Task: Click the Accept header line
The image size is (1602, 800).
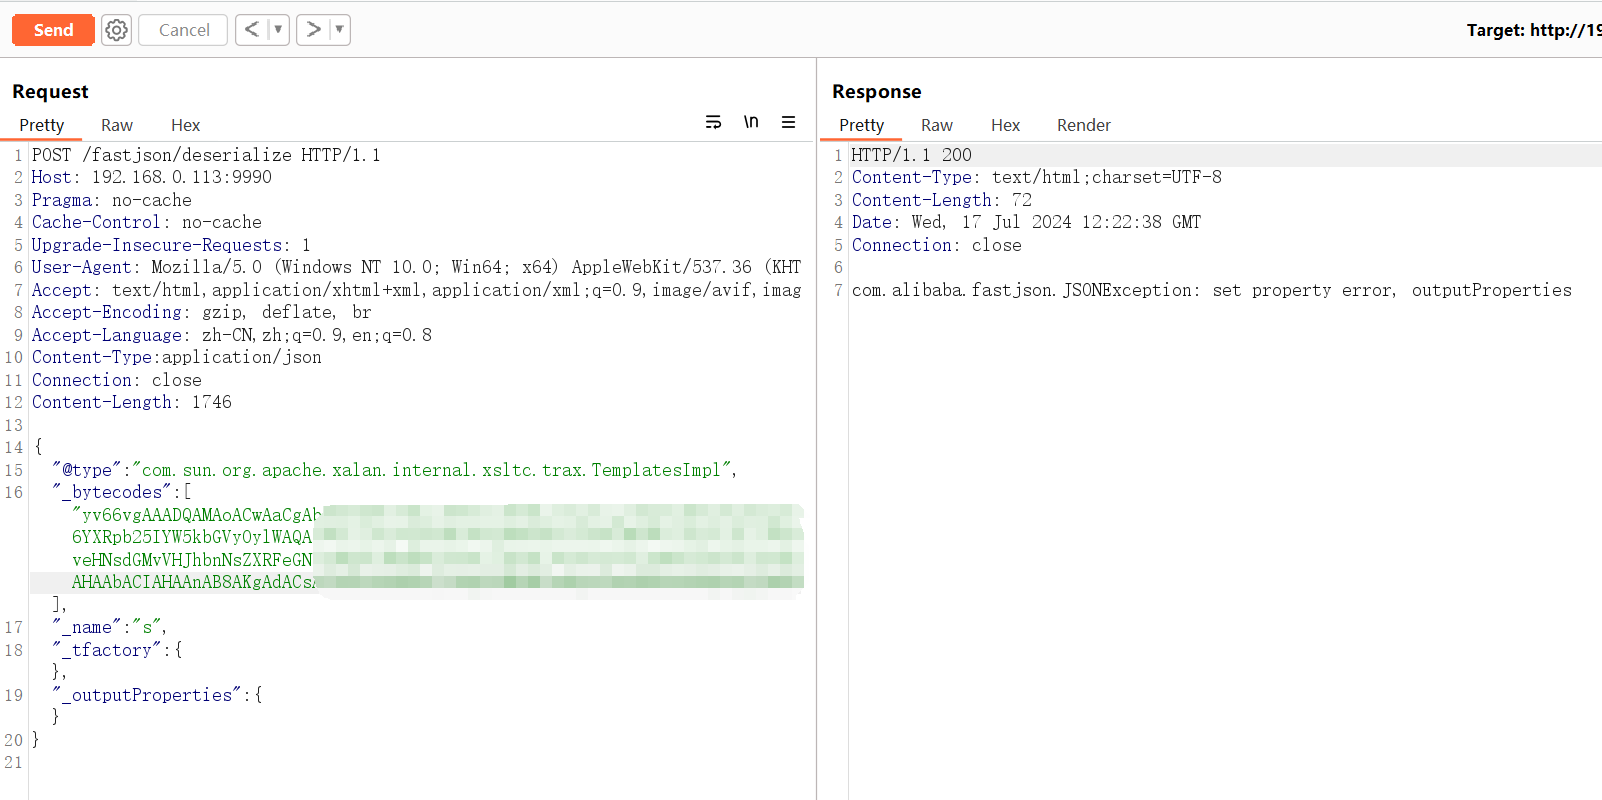Action: (x=416, y=290)
